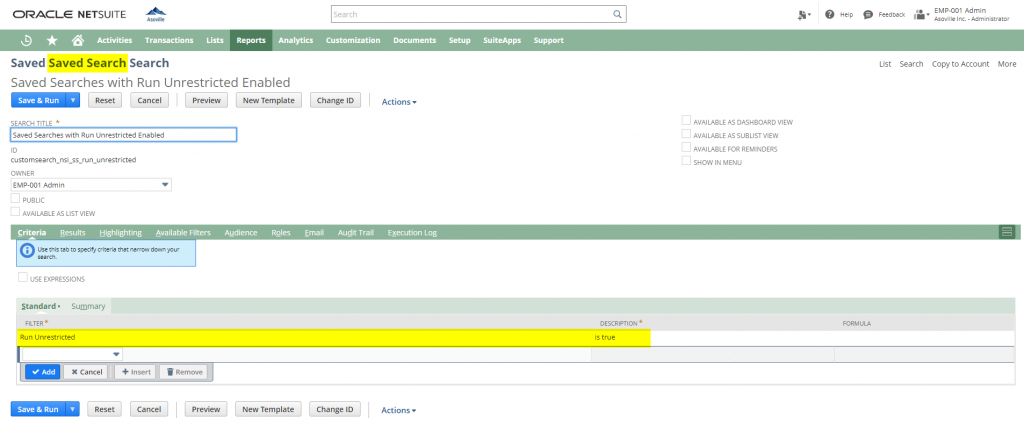The height and width of the screenshot is (425, 1024).
Task: Open the new filter field dropdown
Action: pyautogui.click(x=117, y=354)
